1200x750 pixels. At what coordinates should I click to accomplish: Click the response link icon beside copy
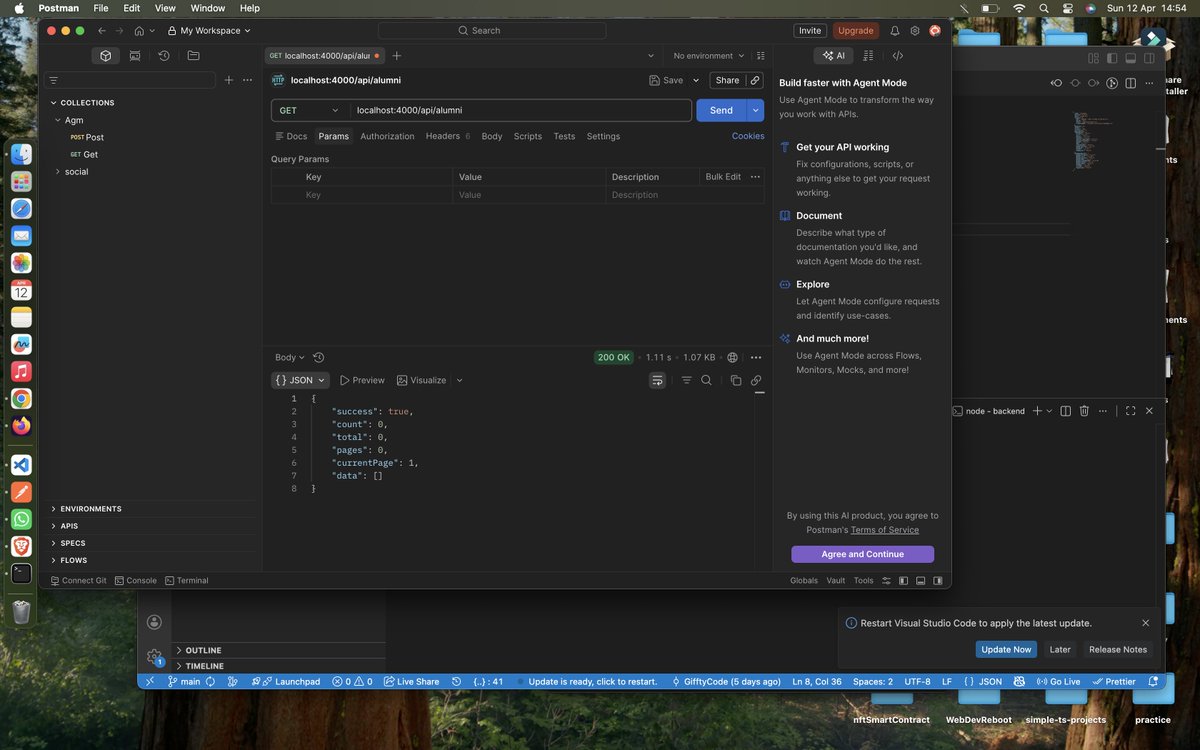756,380
